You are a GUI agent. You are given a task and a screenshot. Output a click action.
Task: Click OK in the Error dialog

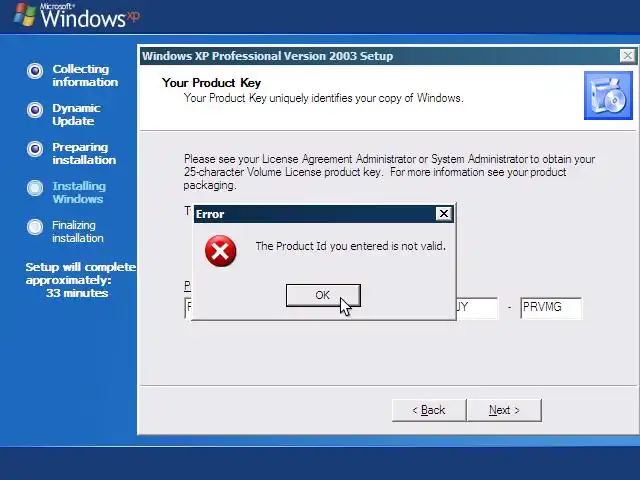(x=323, y=295)
